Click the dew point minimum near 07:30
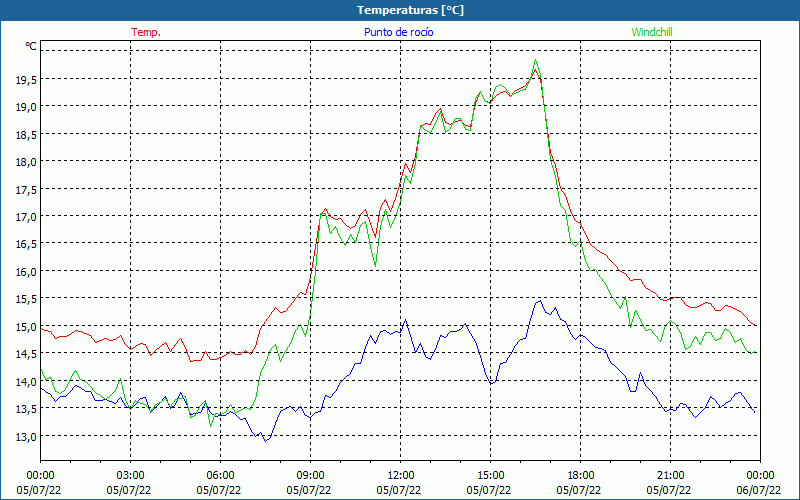This screenshot has height=500, width=800. [x=265, y=441]
